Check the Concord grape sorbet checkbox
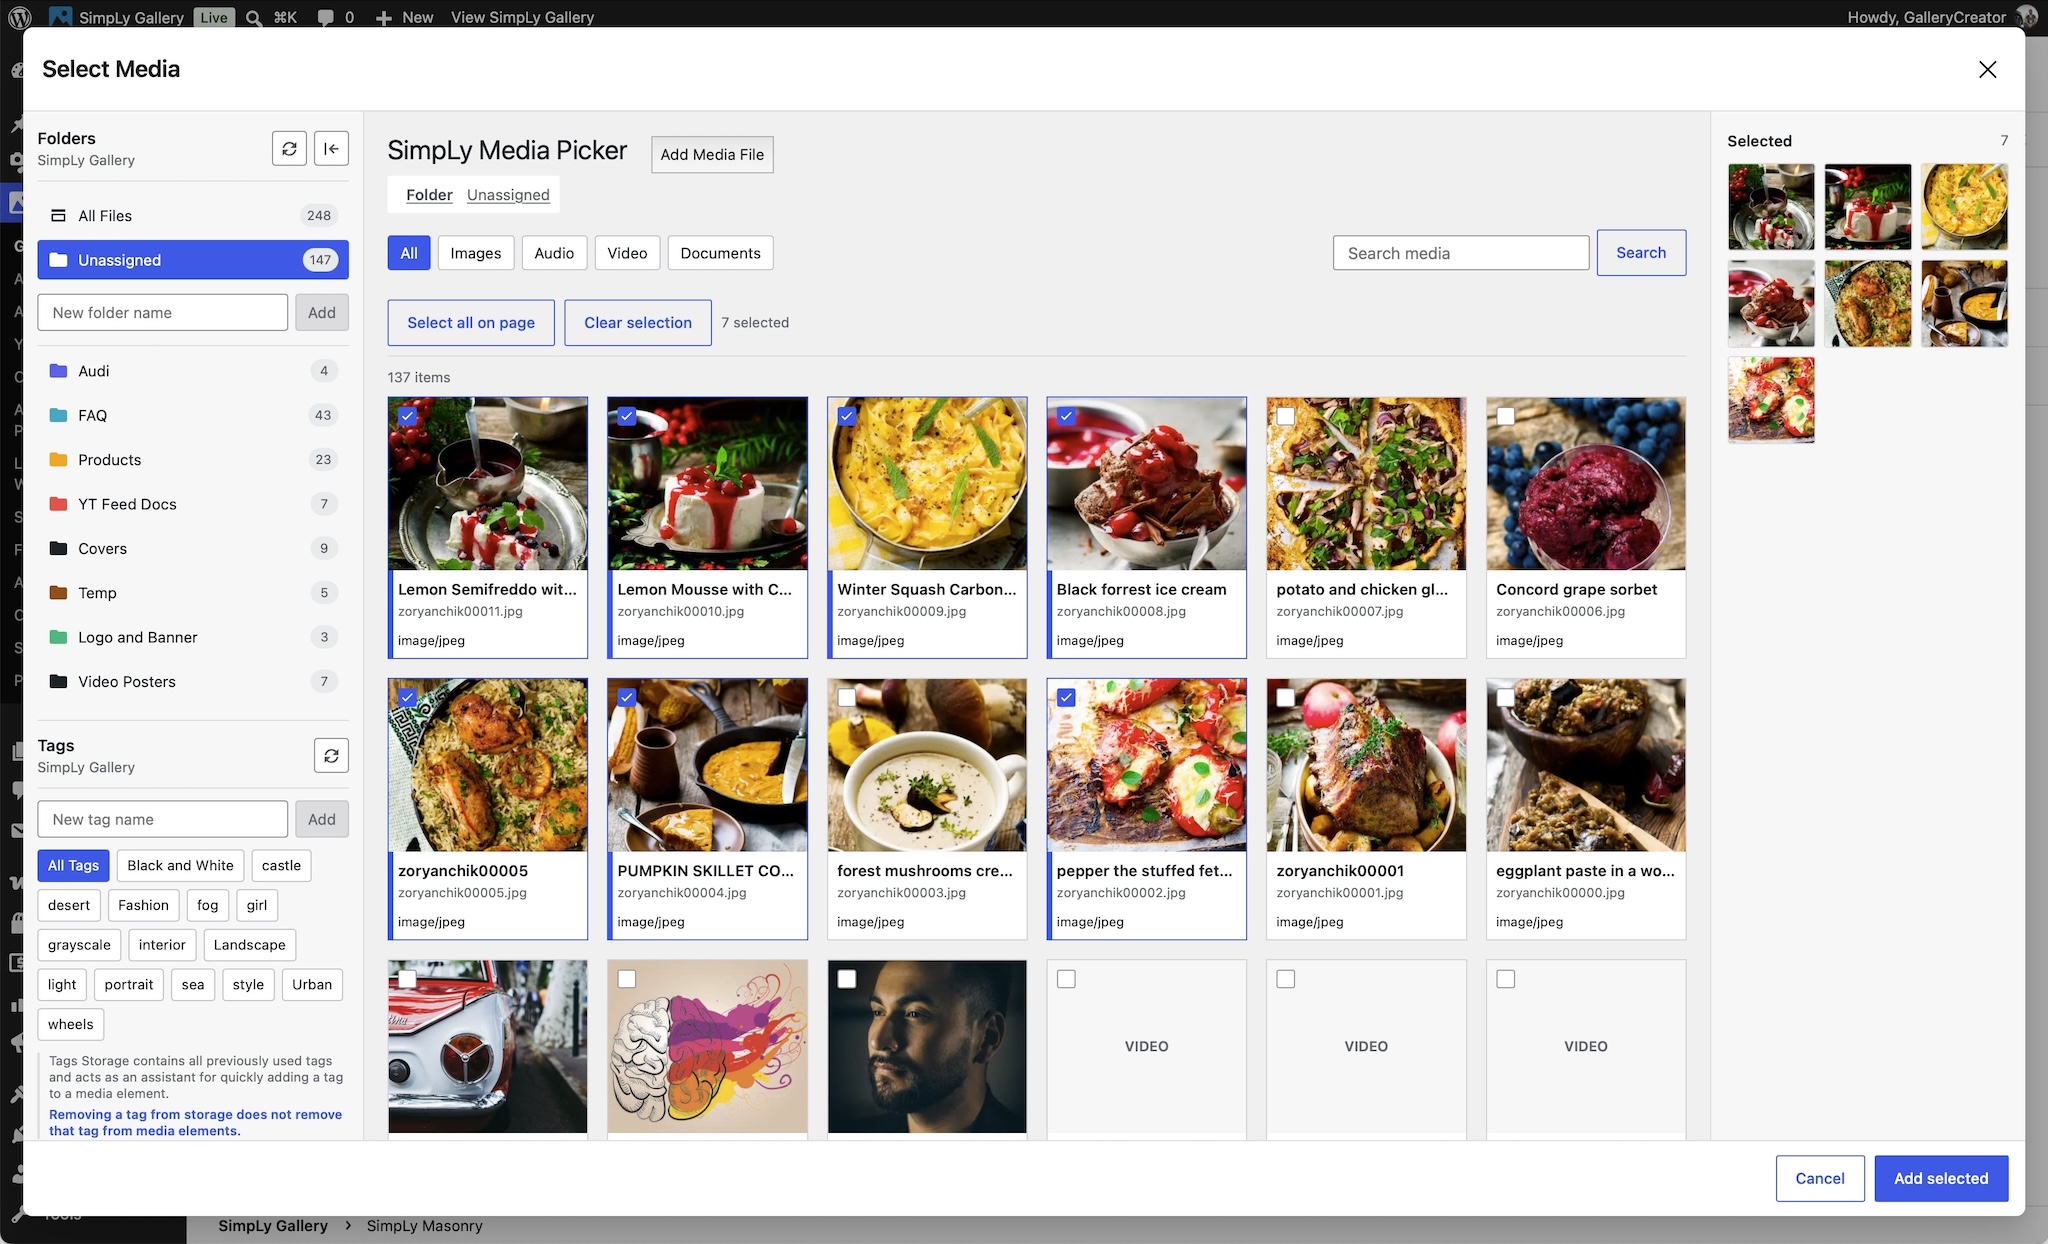This screenshot has width=2048, height=1244. click(x=1506, y=416)
